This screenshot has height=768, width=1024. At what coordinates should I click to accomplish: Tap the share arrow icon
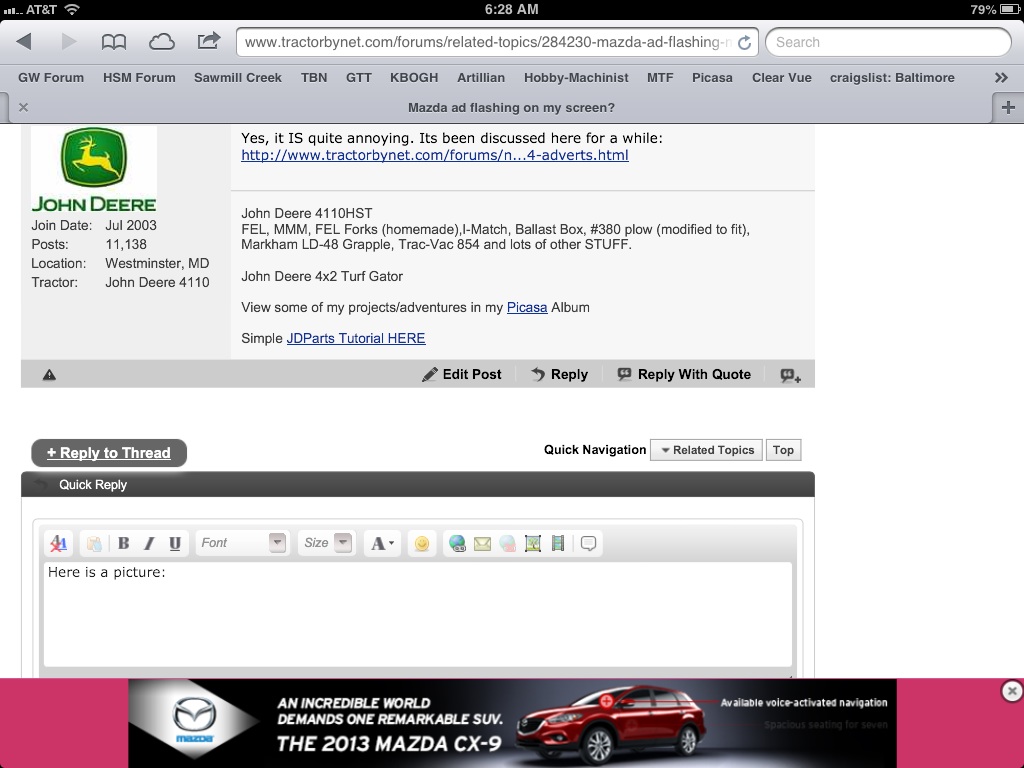209,41
